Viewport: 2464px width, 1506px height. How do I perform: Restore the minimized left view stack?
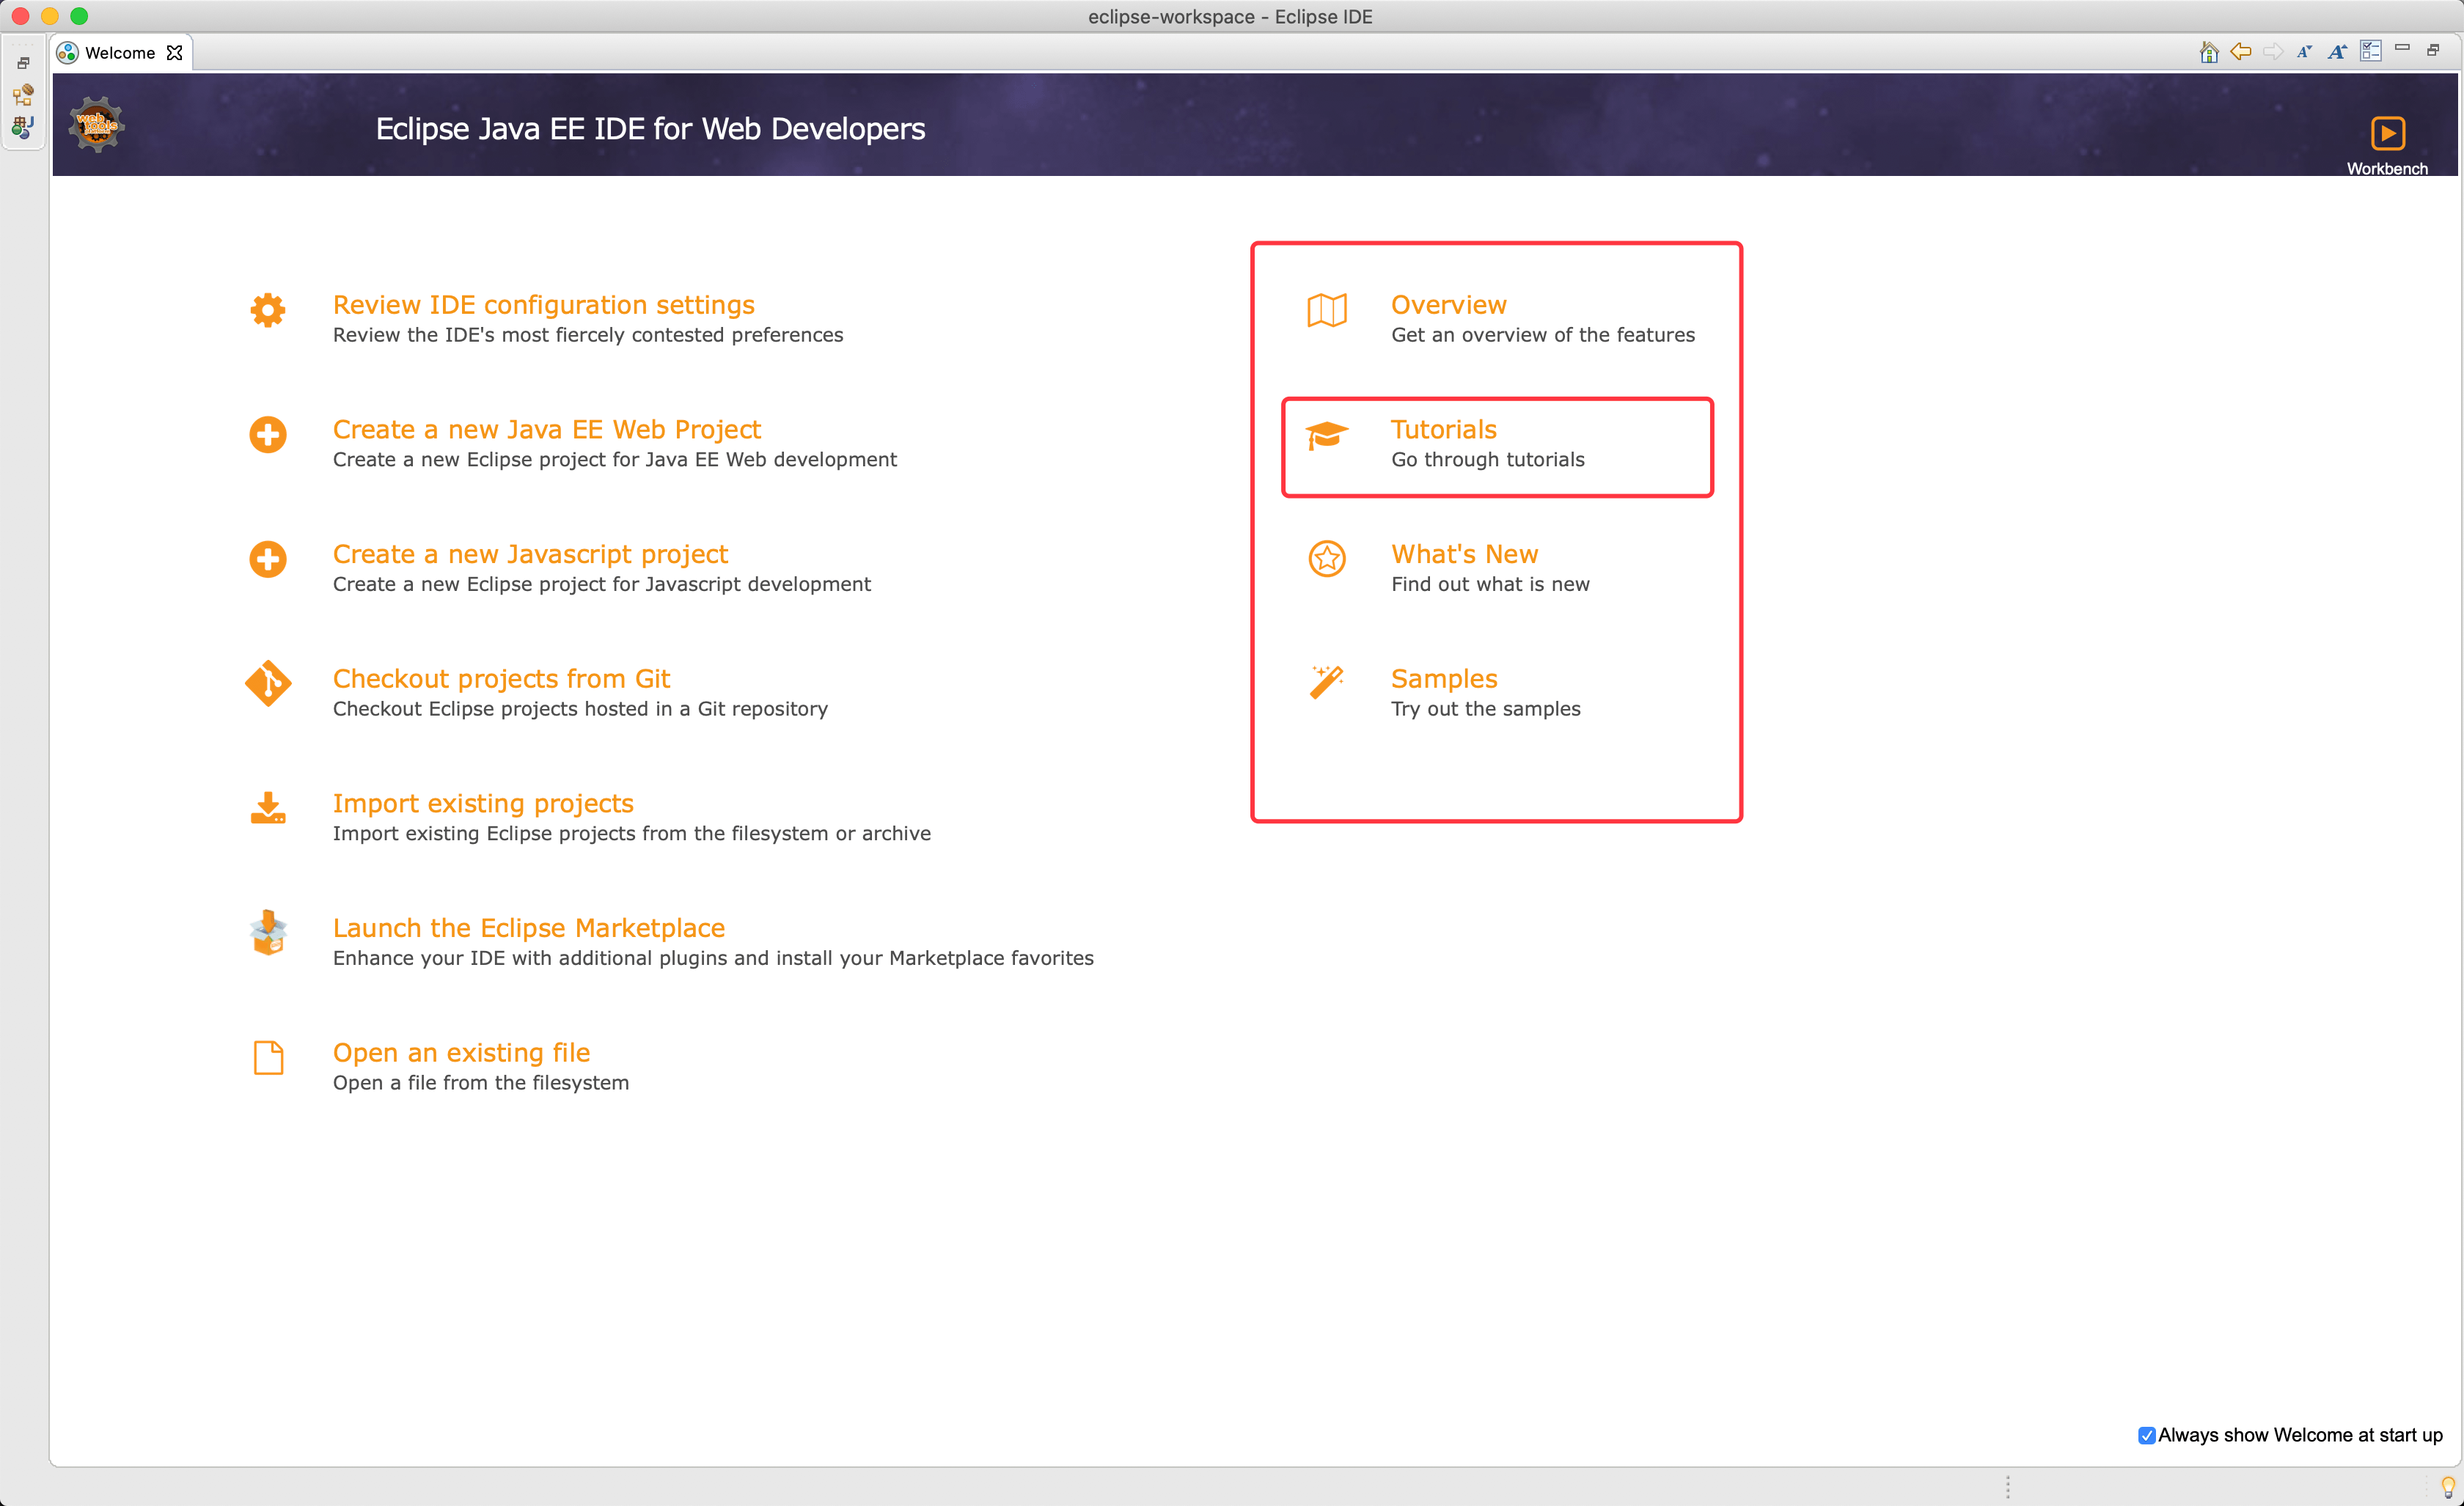point(23,63)
